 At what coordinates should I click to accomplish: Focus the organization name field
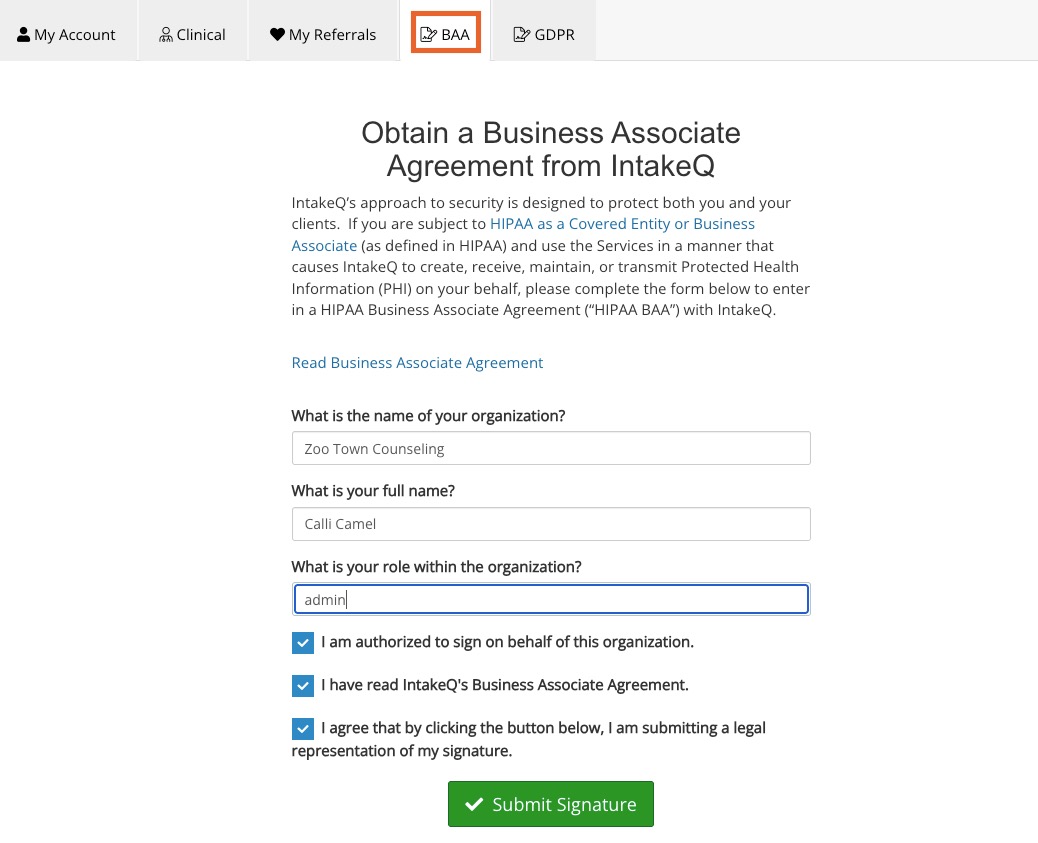pos(551,448)
